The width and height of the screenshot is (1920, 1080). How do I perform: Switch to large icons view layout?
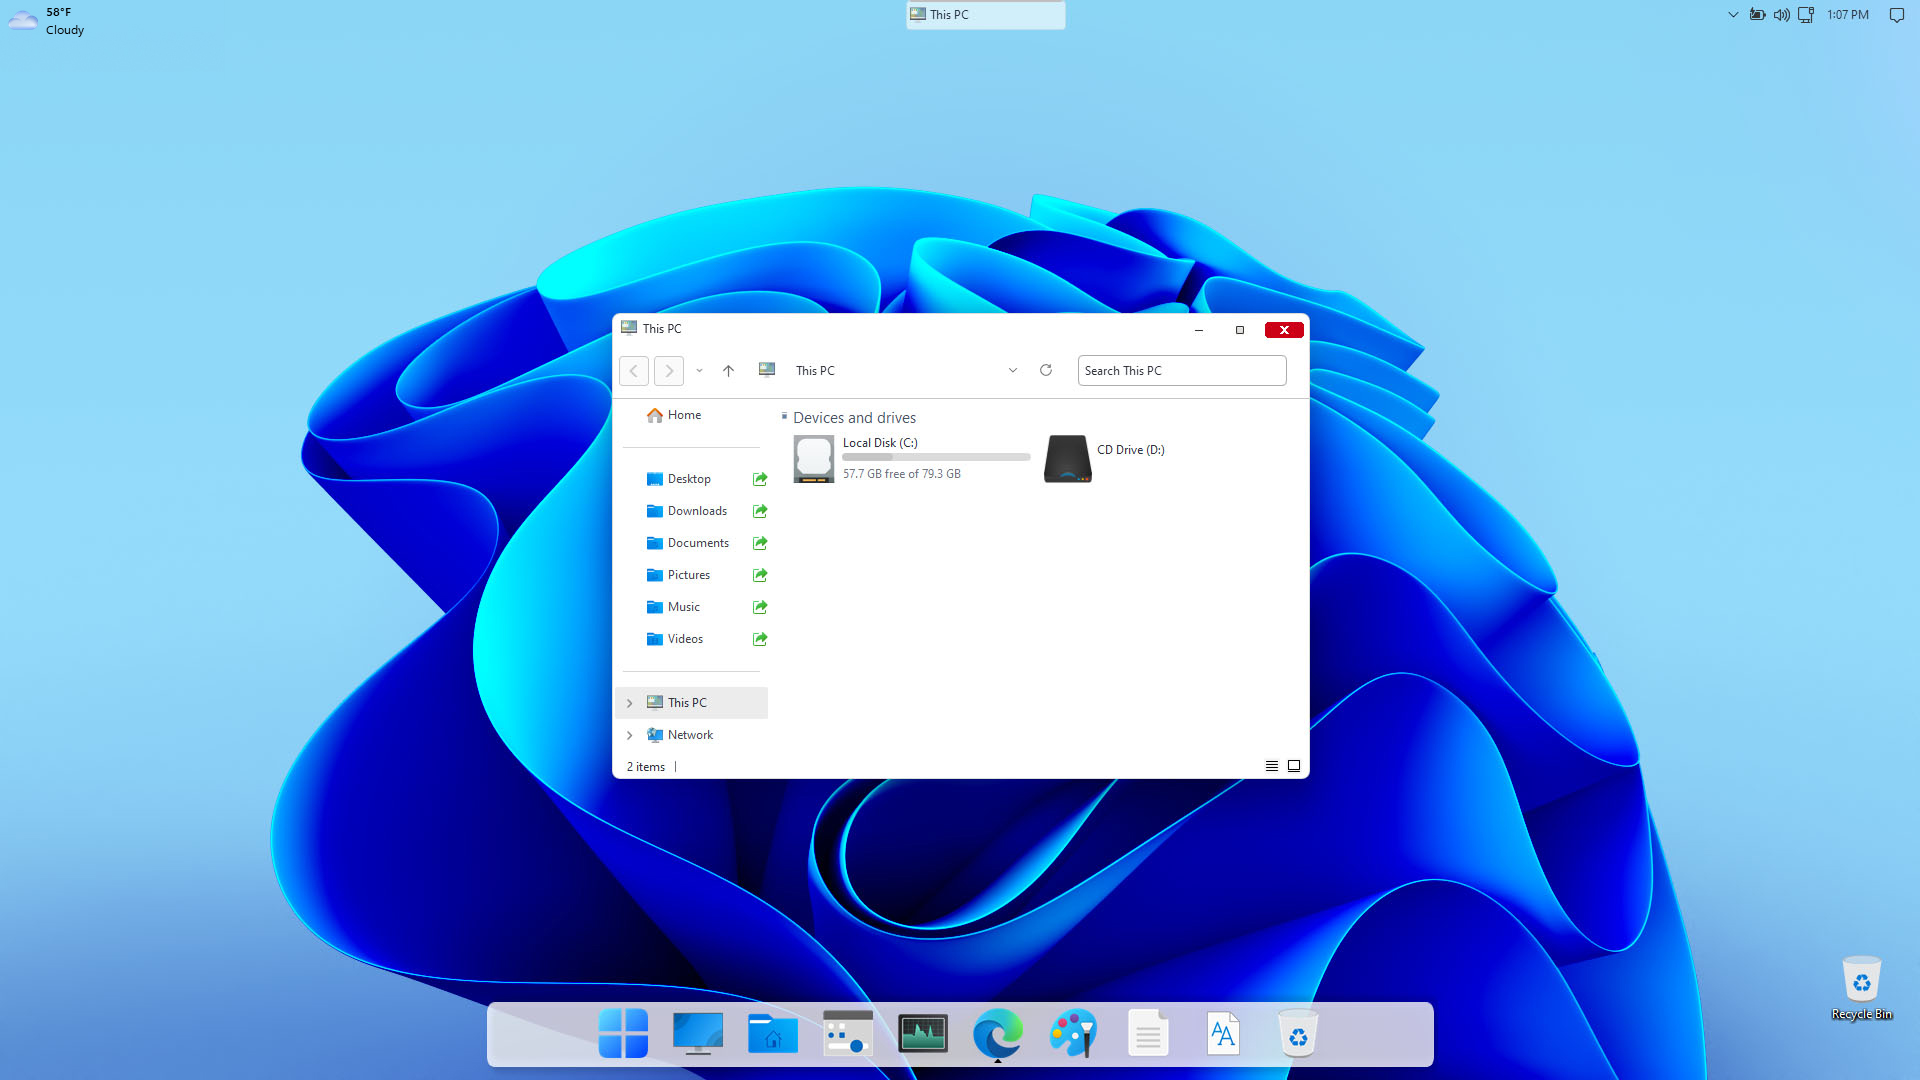pyautogui.click(x=1294, y=766)
